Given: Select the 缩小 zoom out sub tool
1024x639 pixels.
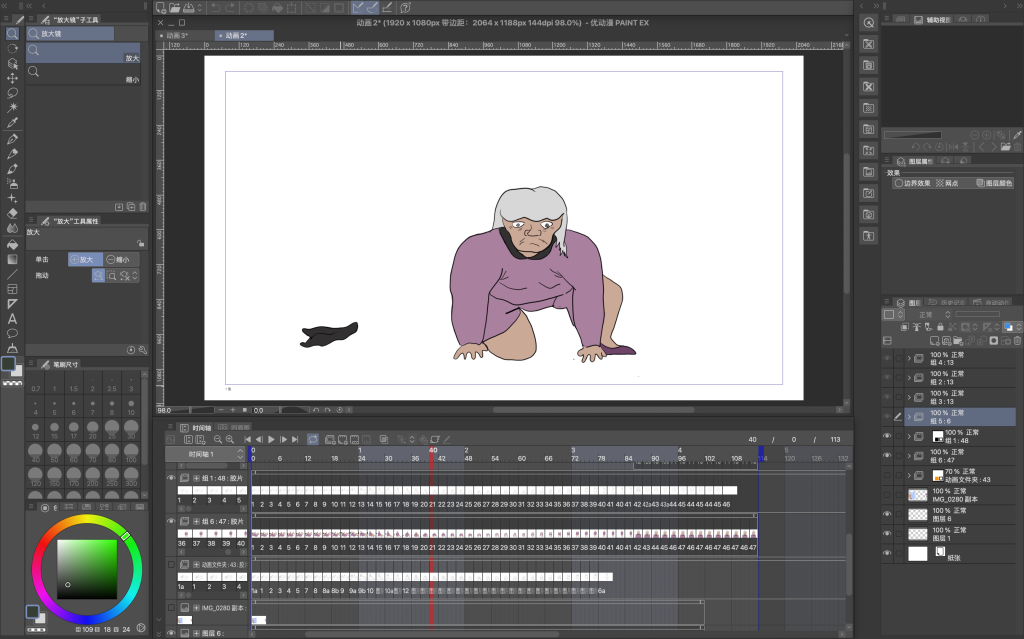Looking at the screenshot, I should pos(83,74).
